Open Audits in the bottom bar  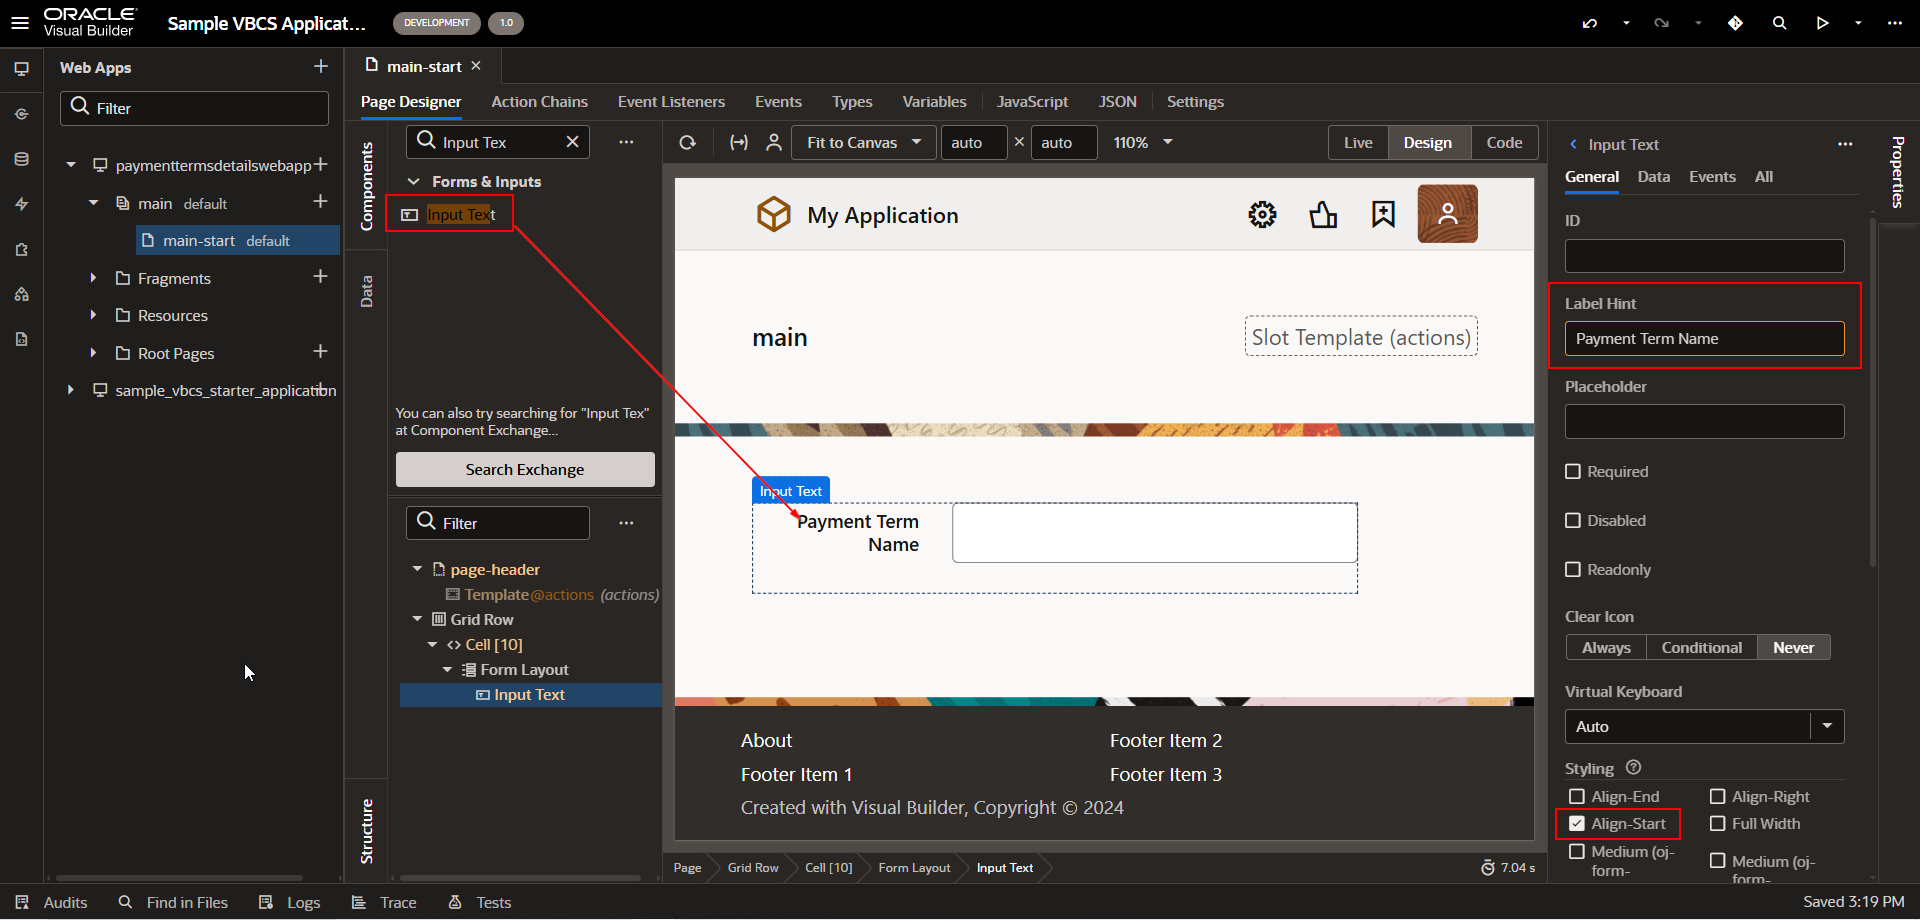52,903
